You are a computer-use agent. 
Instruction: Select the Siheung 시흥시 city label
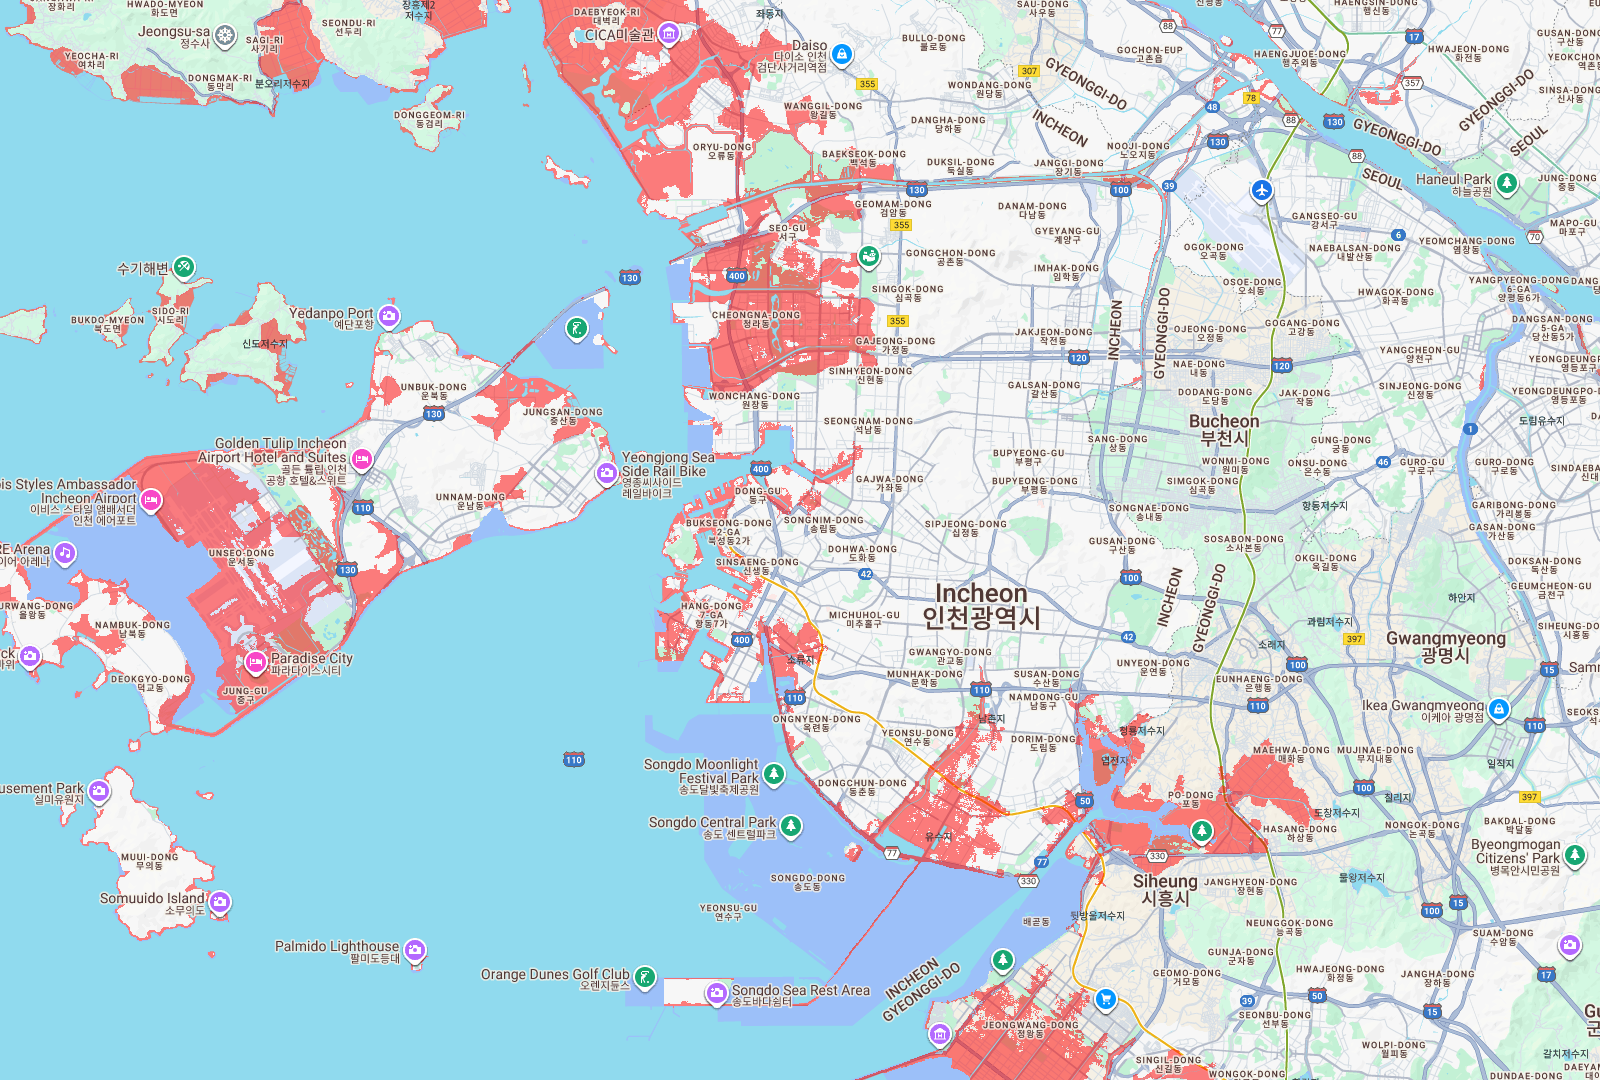click(x=1165, y=889)
